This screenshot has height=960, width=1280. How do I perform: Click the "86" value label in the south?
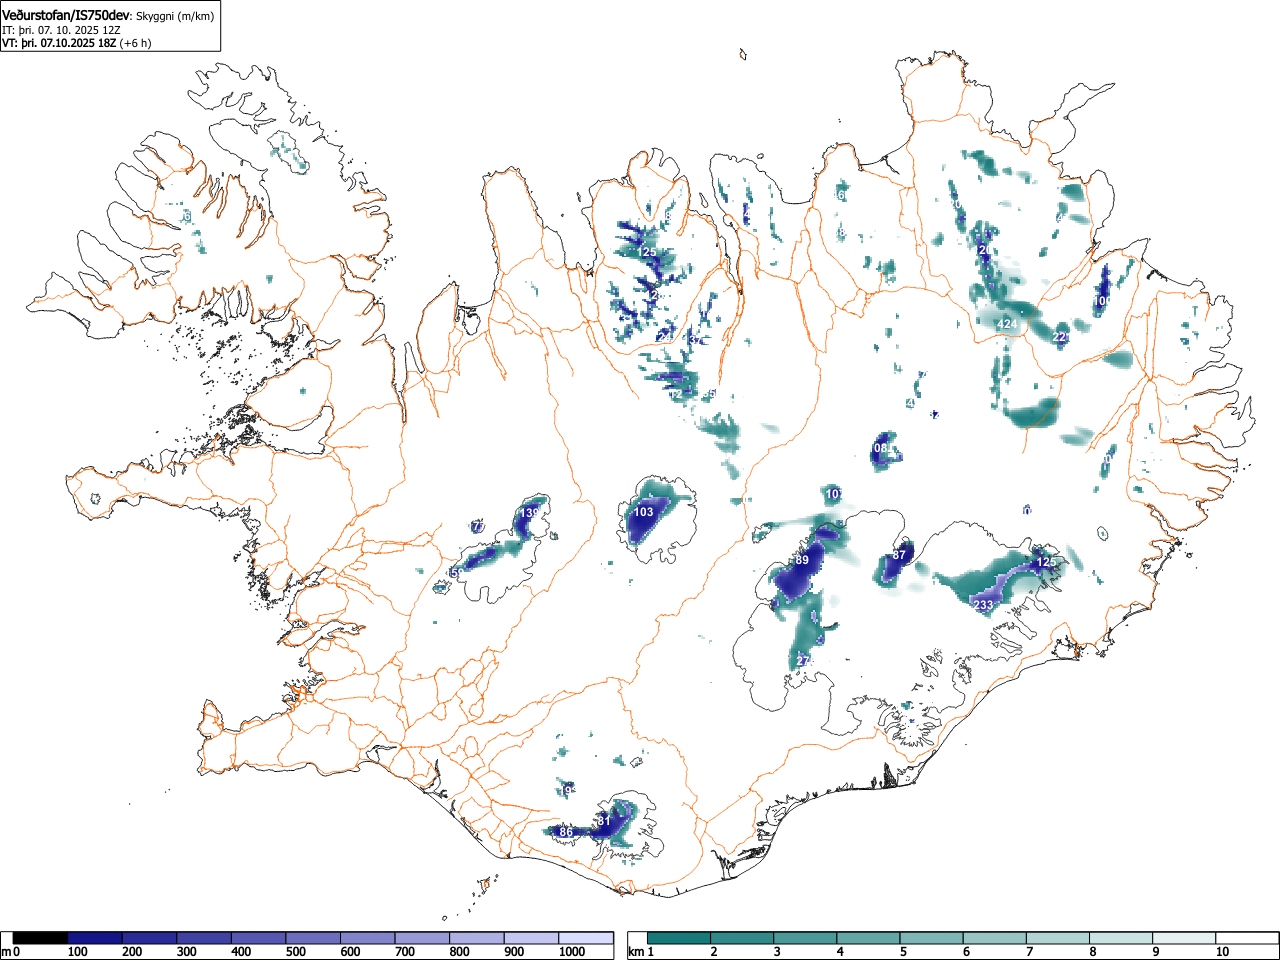click(566, 832)
